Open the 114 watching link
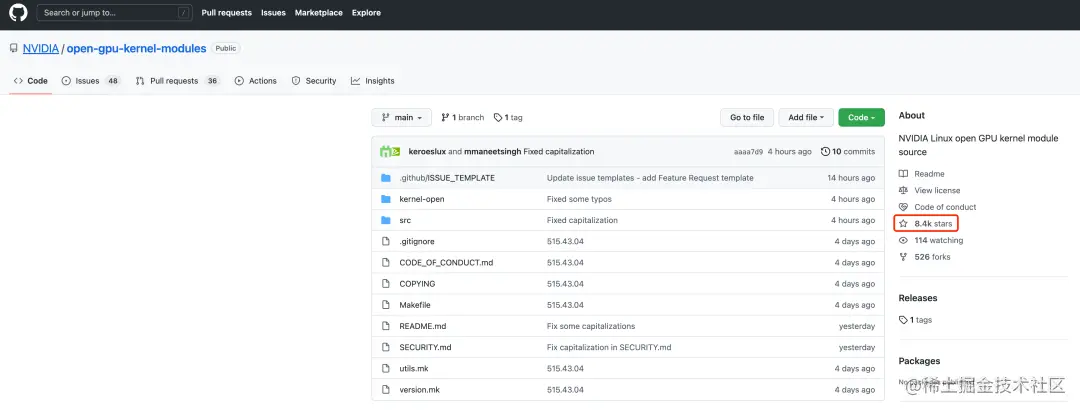 (x=931, y=240)
